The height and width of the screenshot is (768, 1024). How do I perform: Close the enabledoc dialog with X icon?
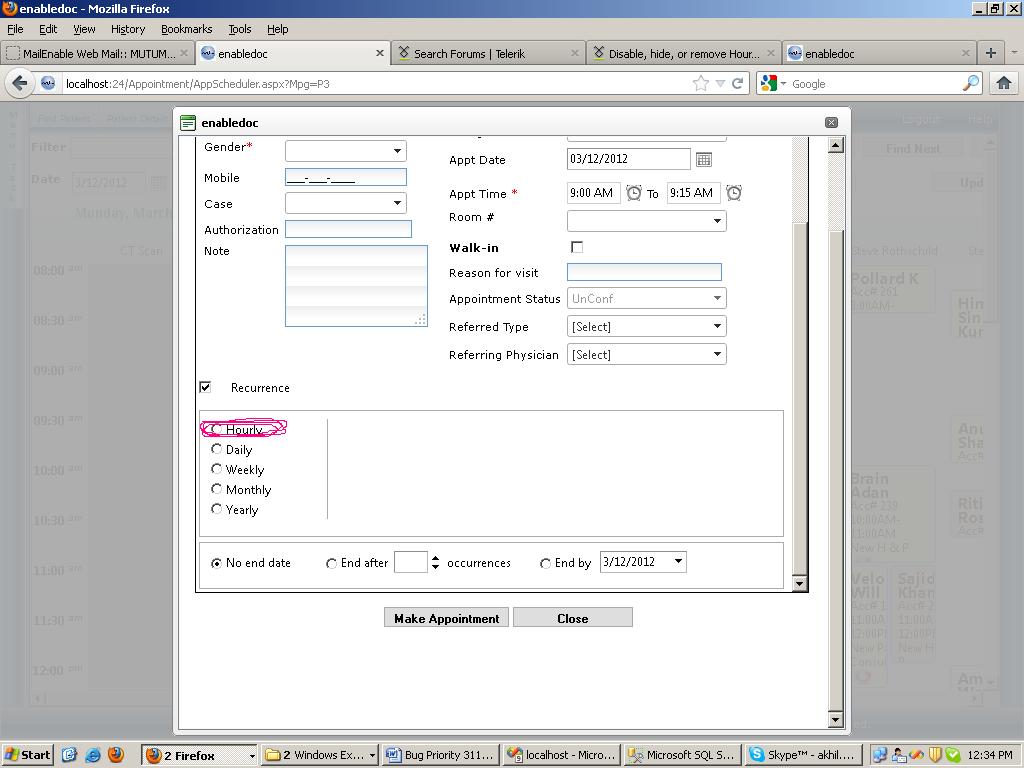pyautogui.click(x=831, y=122)
